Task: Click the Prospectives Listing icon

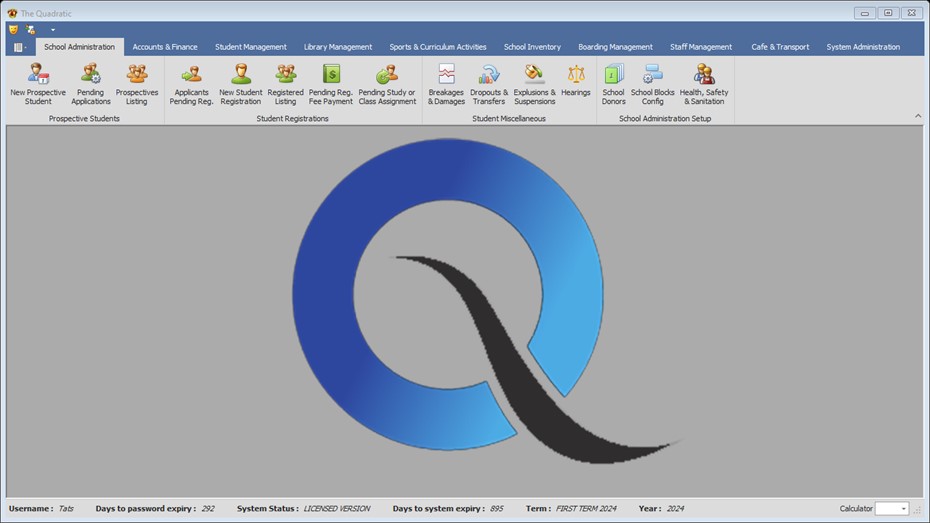Action: tap(137, 84)
